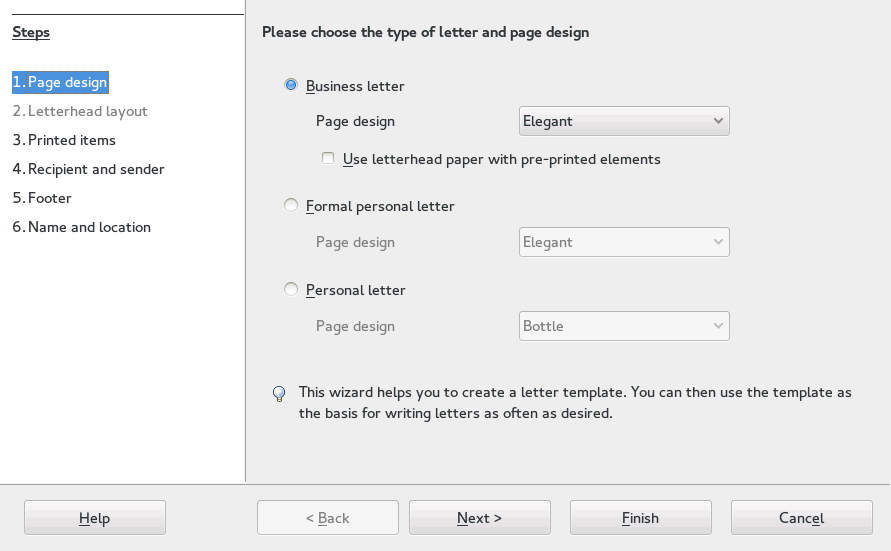Choose the Formal personal letter option
The image size is (891, 551).
click(291, 206)
